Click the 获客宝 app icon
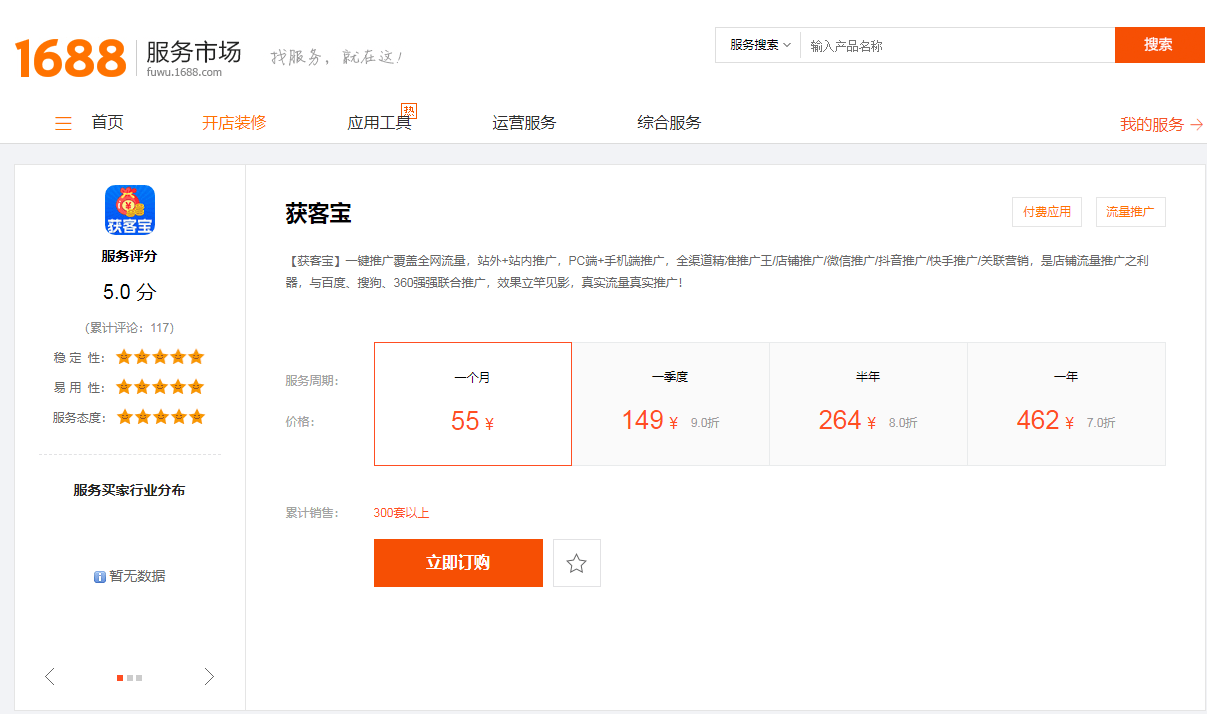 (130, 210)
